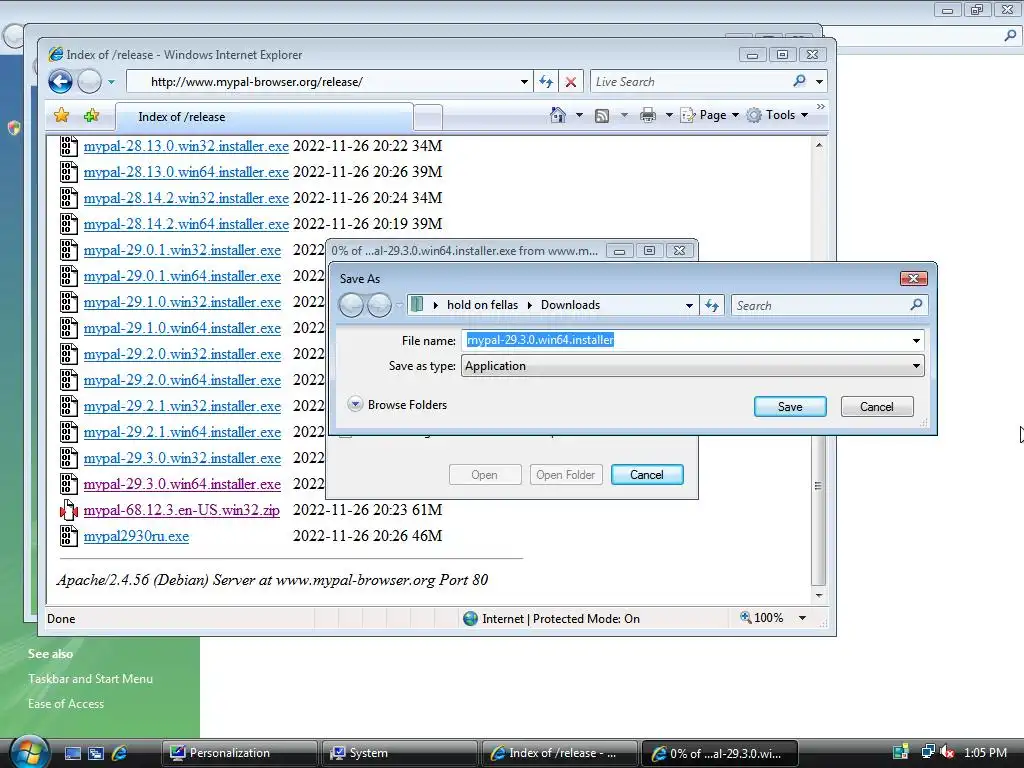Image resolution: width=1024 pixels, height=768 pixels.
Task: Open the mypal2930ru.exe link
Action: [x=136, y=537]
